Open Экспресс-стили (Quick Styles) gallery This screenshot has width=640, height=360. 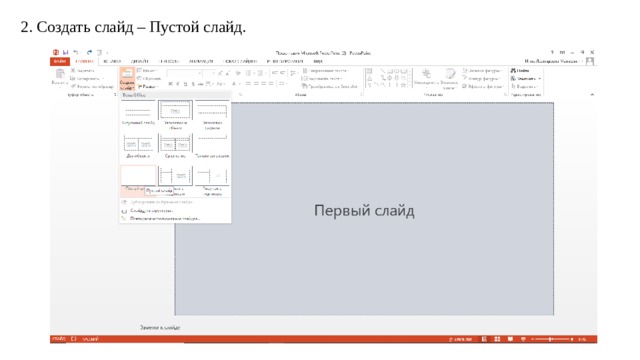pos(449,79)
